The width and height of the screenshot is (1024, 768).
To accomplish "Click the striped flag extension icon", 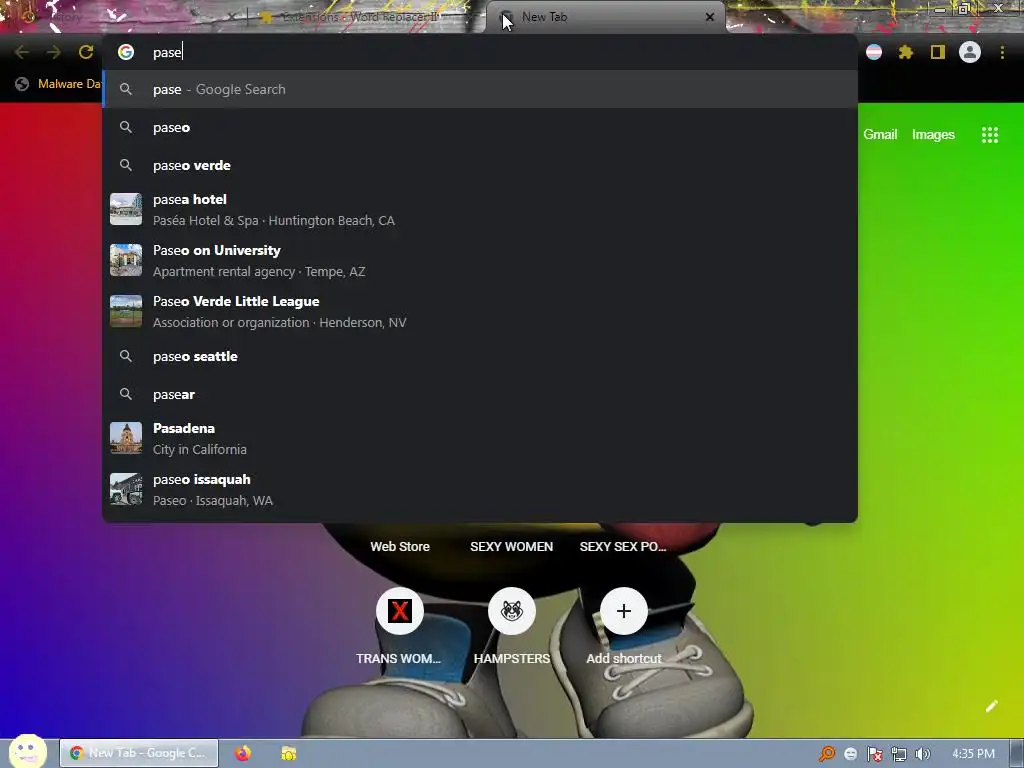I will point(874,52).
